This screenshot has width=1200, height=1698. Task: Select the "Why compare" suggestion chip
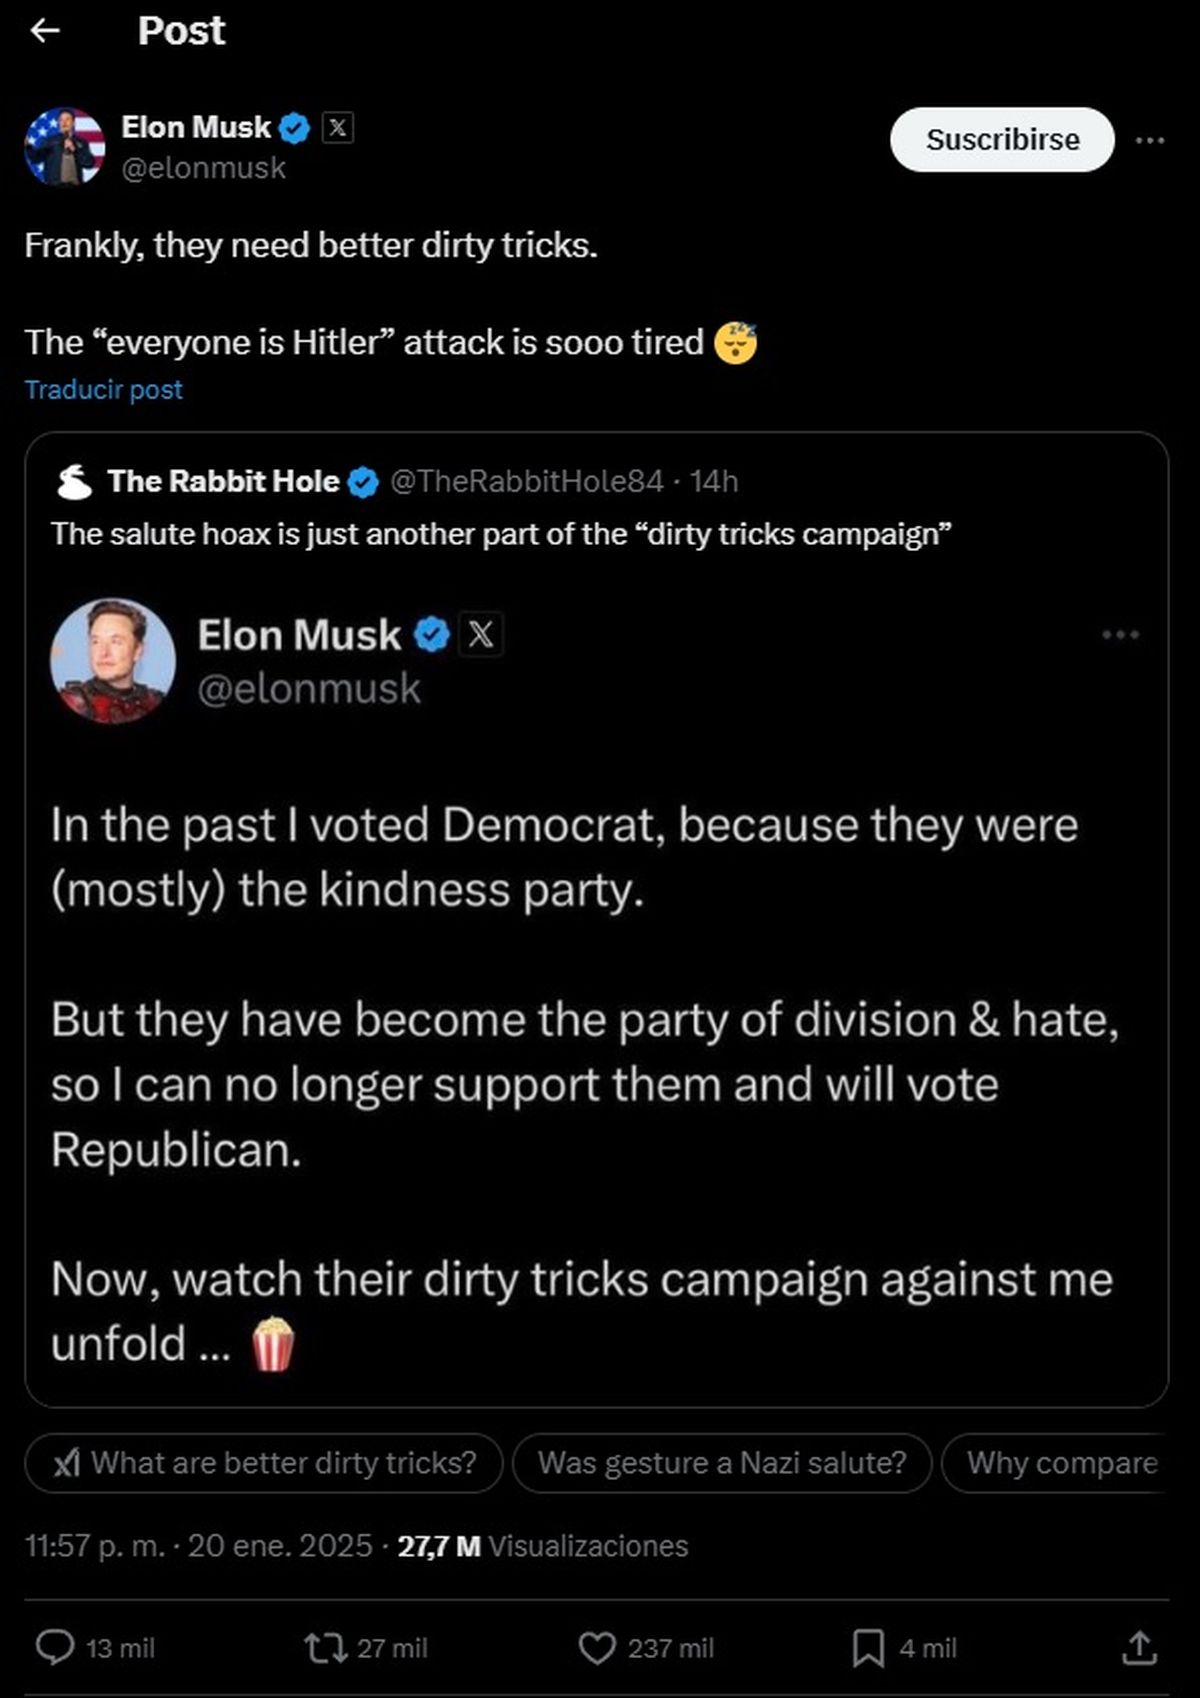coord(1060,1463)
